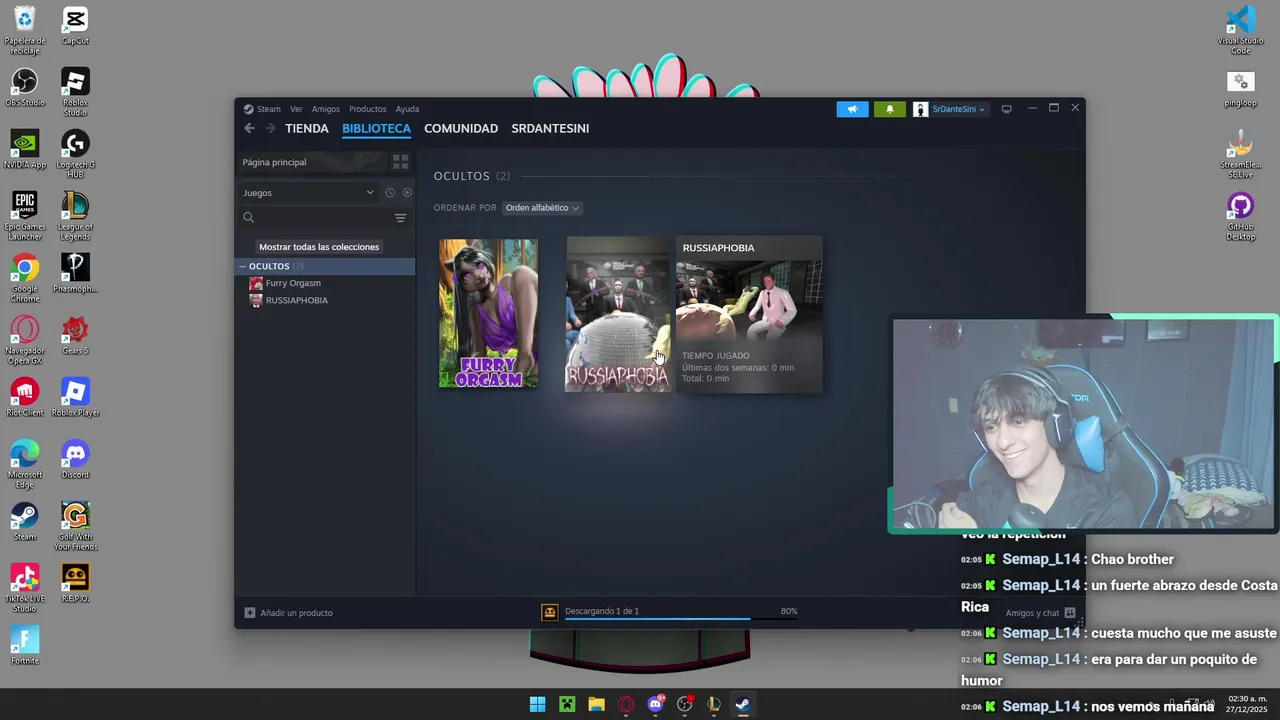Open Microsoft Edge desktop shortcut

tap(25, 464)
